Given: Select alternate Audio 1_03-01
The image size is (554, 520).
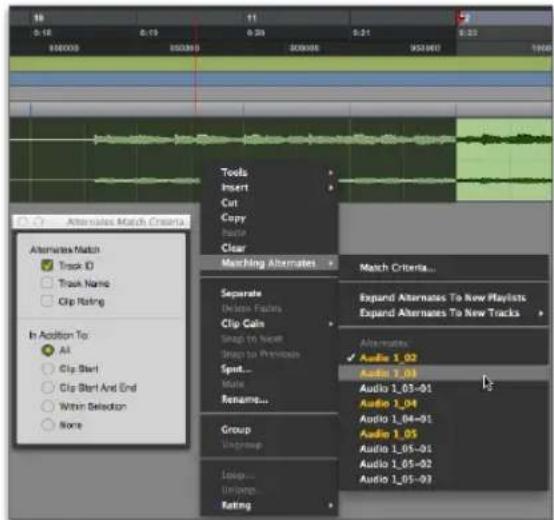Looking at the screenshot, I should point(443,389).
